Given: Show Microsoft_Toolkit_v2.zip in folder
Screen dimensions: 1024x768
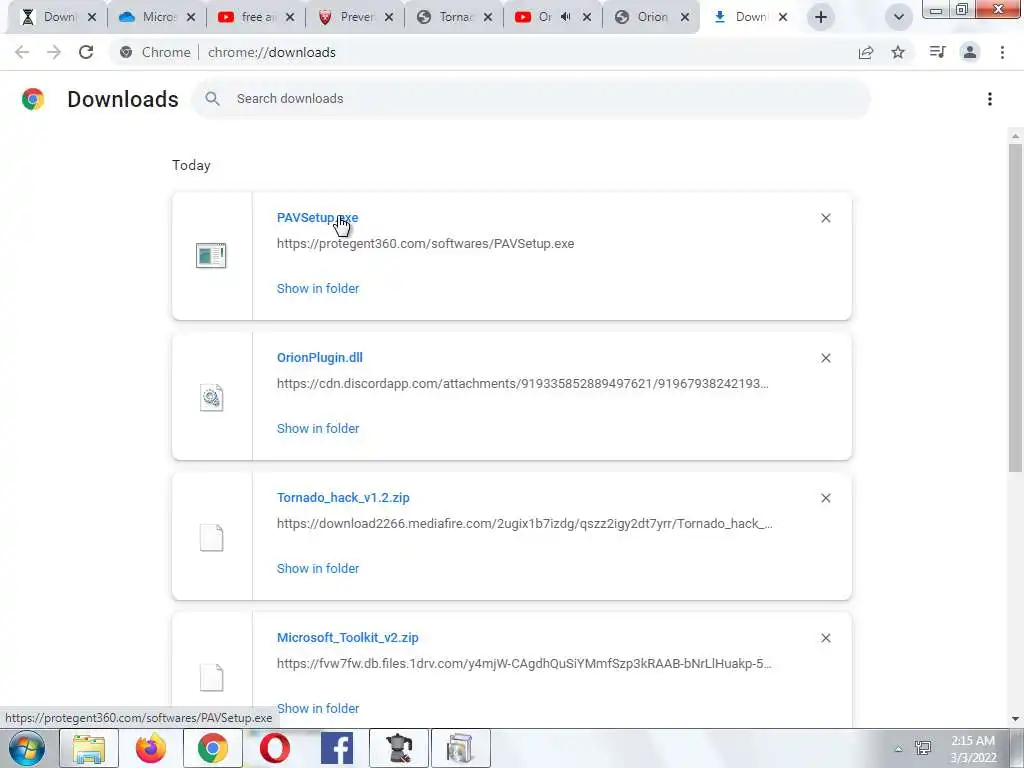Looking at the screenshot, I should (317, 709).
